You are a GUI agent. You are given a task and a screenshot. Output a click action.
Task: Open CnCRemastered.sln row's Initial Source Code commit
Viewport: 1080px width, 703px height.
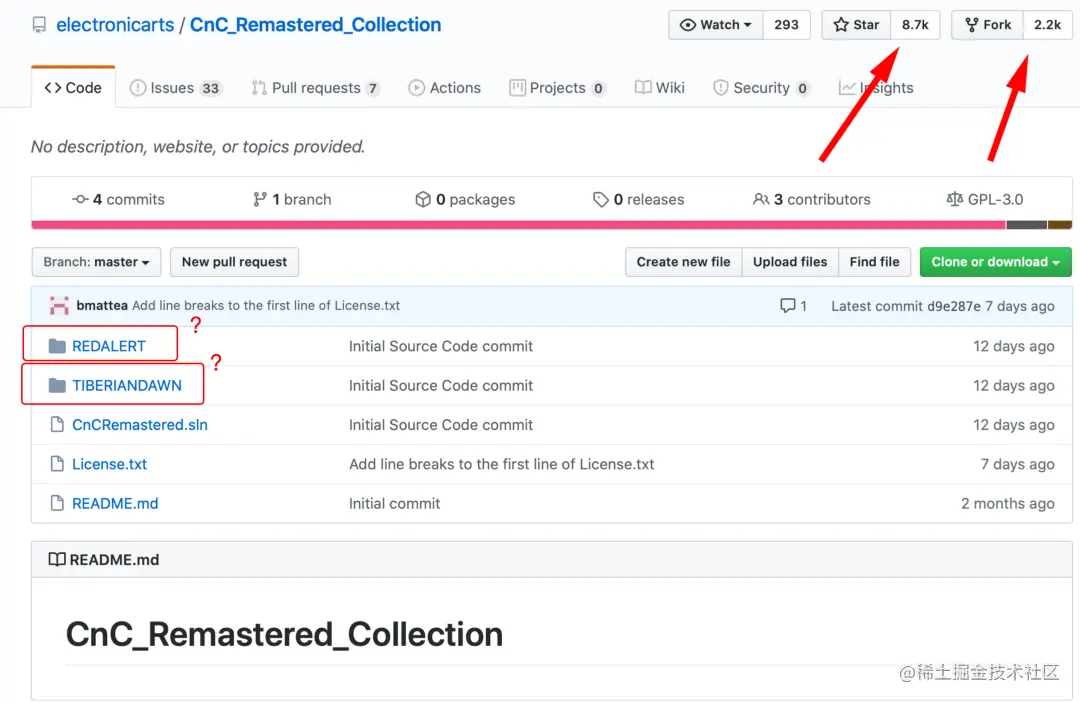click(x=441, y=425)
